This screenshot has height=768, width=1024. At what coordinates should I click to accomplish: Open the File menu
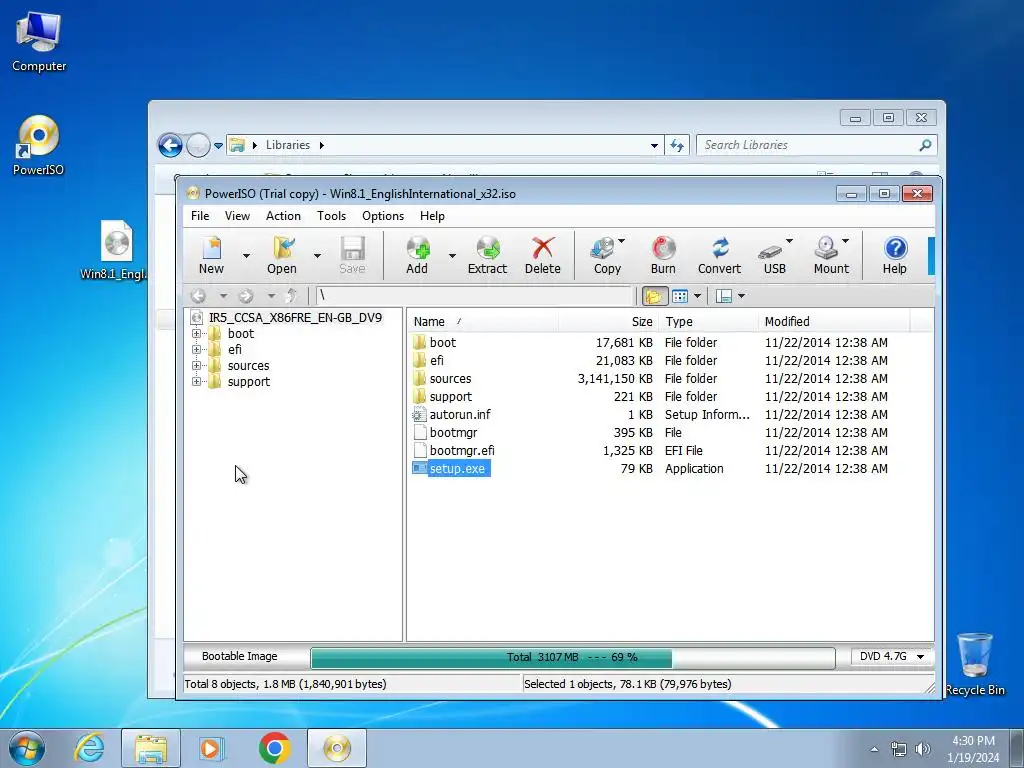(x=200, y=216)
